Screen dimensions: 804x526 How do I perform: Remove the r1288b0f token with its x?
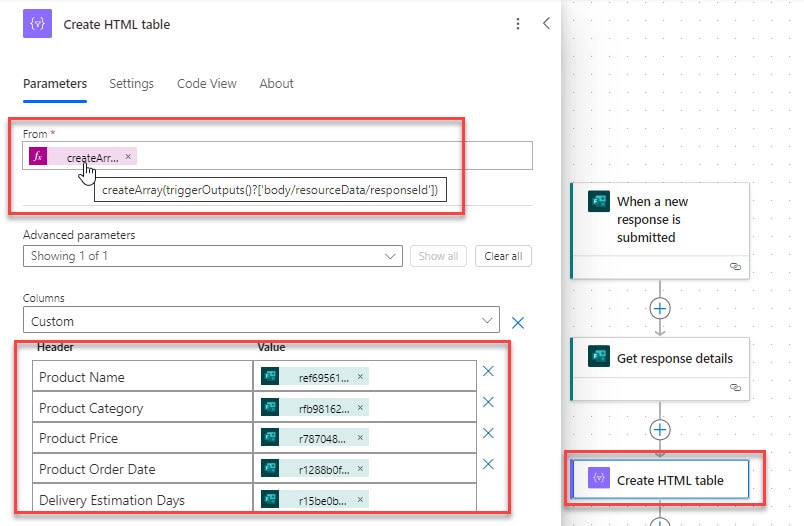360,469
